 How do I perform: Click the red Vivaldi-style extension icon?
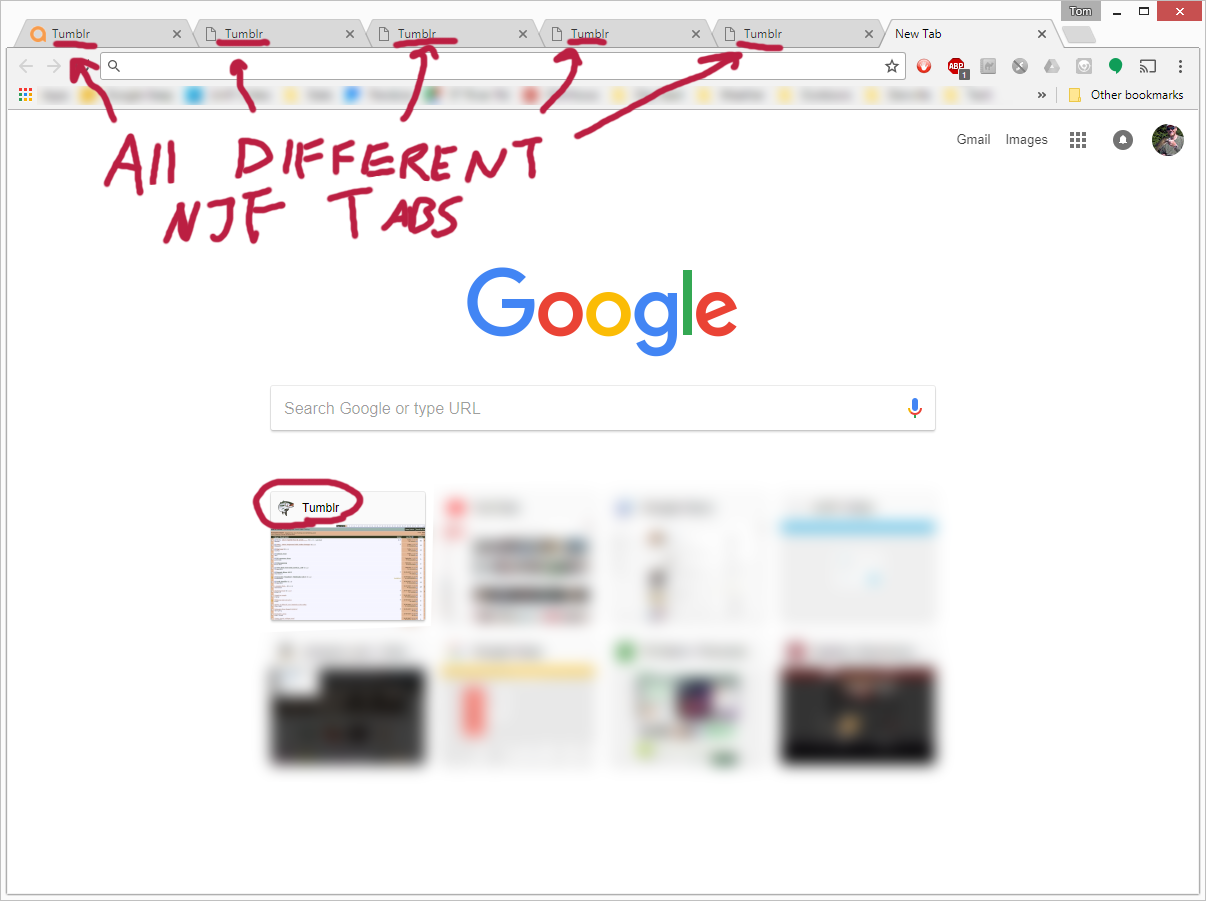(x=925, y=67)
